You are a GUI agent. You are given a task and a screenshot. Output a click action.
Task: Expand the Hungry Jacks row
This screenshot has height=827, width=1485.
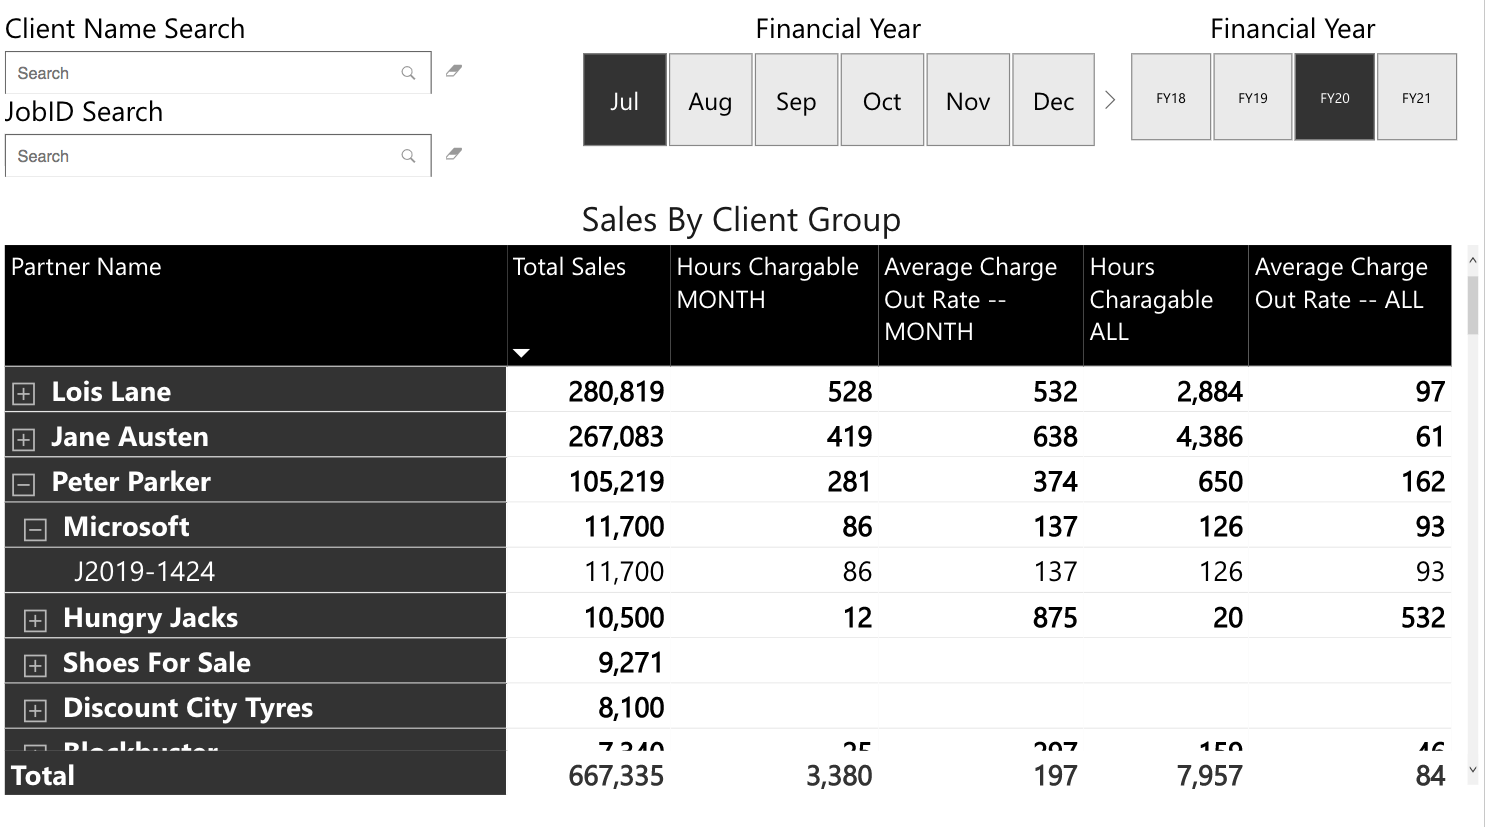click(35, 620)
